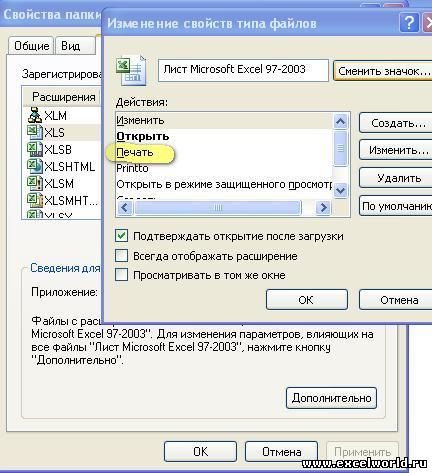The width and height of the screenshot is (432, 473).
Task: Select the 'Изменить' action in list
Action: click(x=224, y=120)
